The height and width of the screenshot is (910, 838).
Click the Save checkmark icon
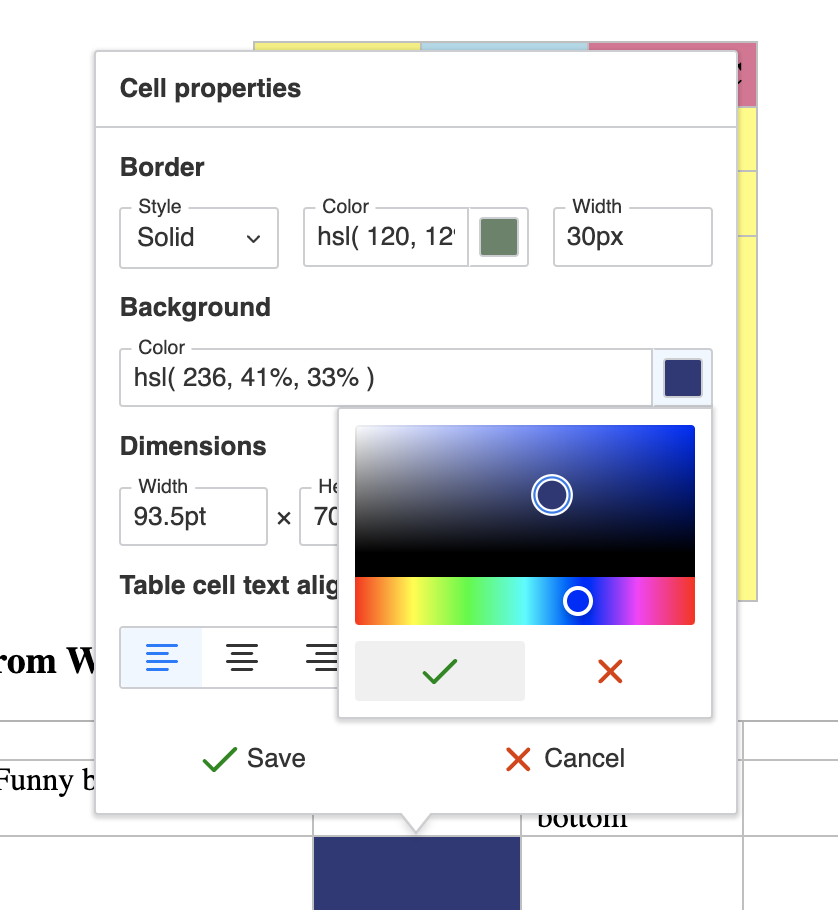[x=218, y=759]
